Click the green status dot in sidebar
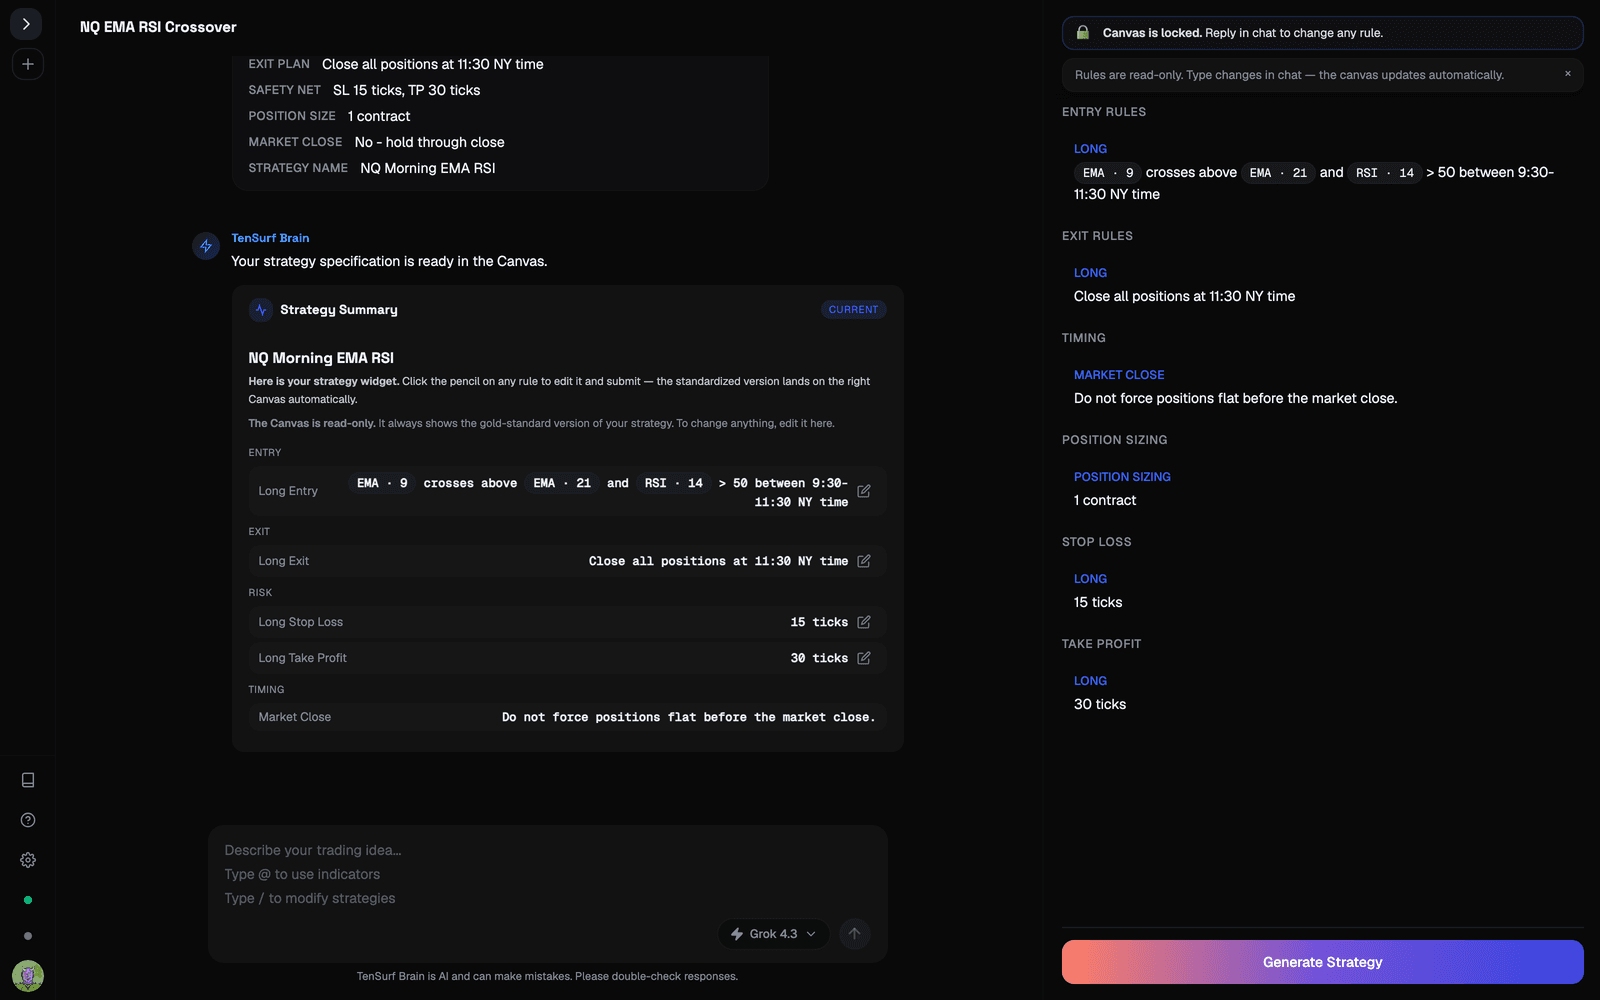This screenshot has height=1000, width=1600. tap(28, 900)
